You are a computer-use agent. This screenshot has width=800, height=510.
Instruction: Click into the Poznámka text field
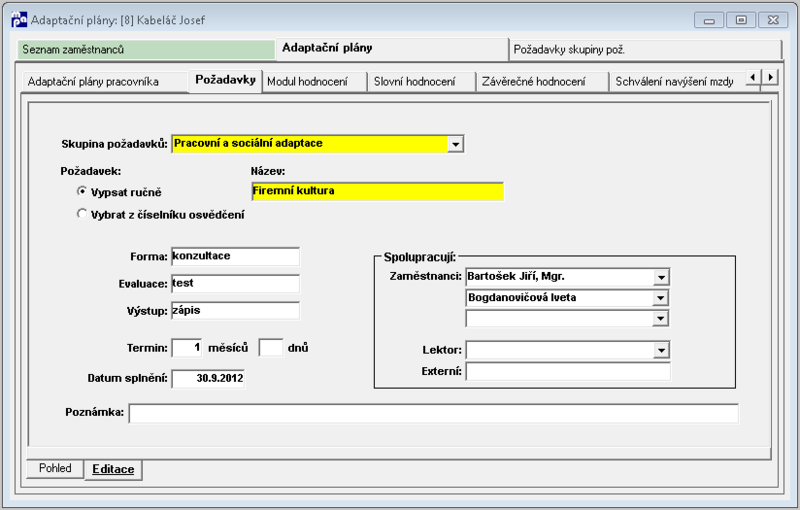[434, 413]
